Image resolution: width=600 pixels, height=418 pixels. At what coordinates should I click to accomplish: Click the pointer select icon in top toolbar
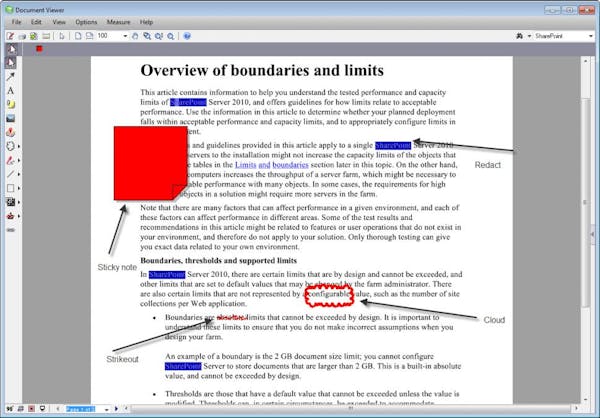point(62,36)
